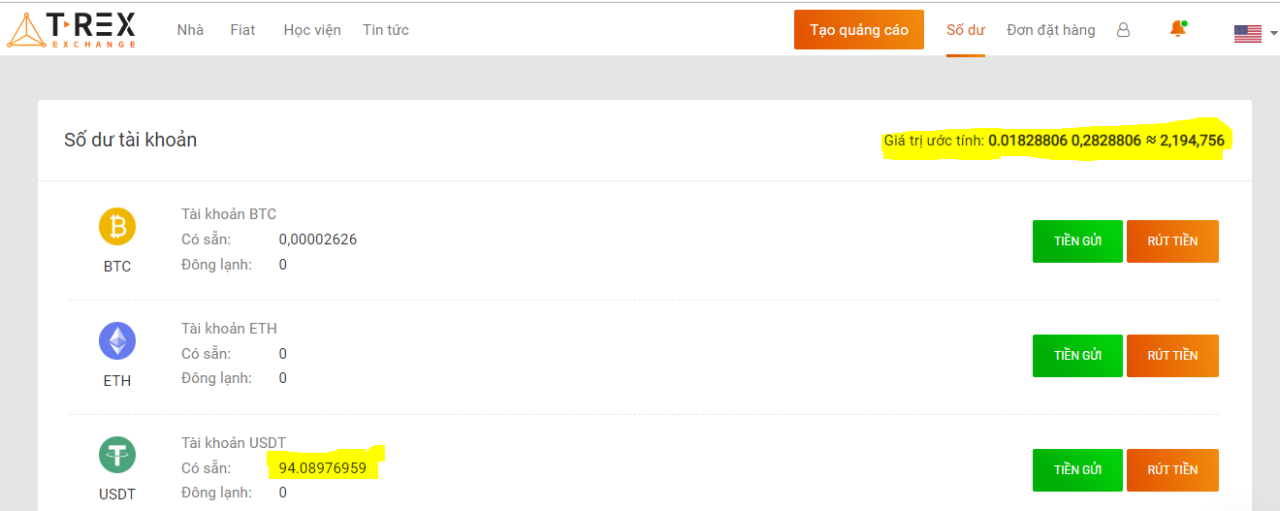The width and height of the screenshot is (1280, 511).
Task: Open the notifications bell
Action: tap(1178, 29)
